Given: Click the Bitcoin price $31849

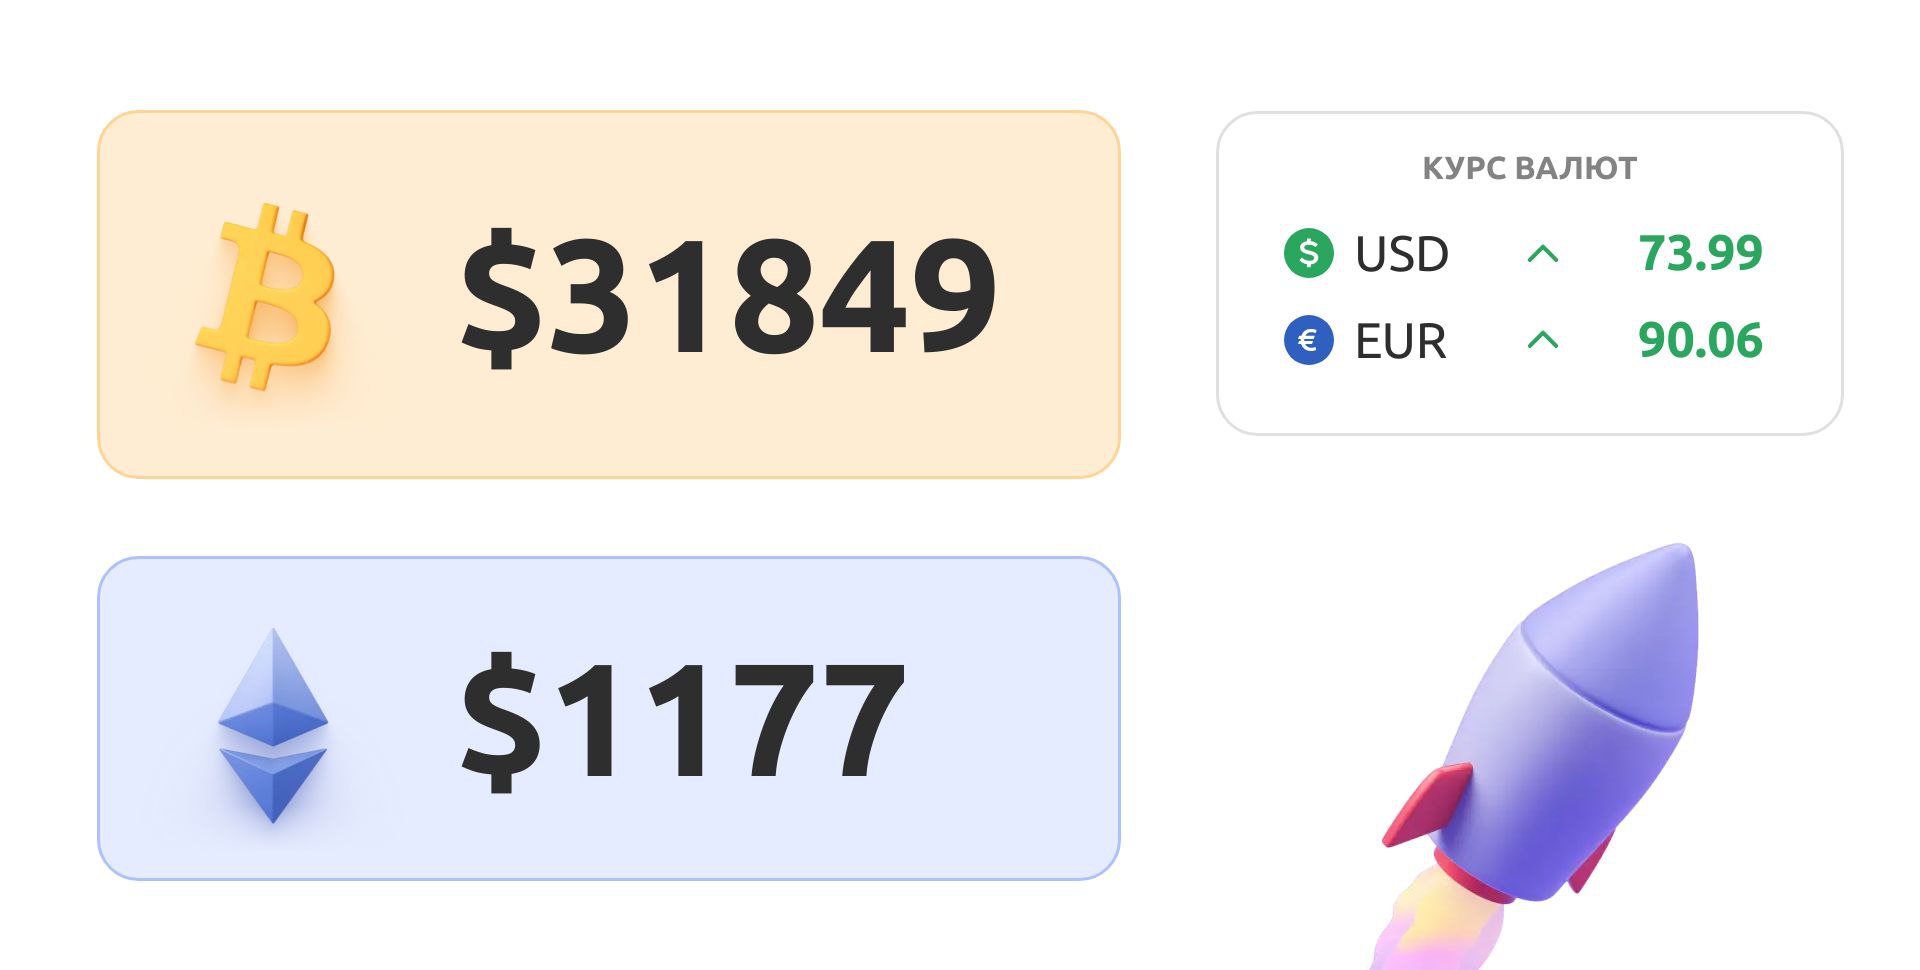Looking at the screenshot, I should point(728,294).
